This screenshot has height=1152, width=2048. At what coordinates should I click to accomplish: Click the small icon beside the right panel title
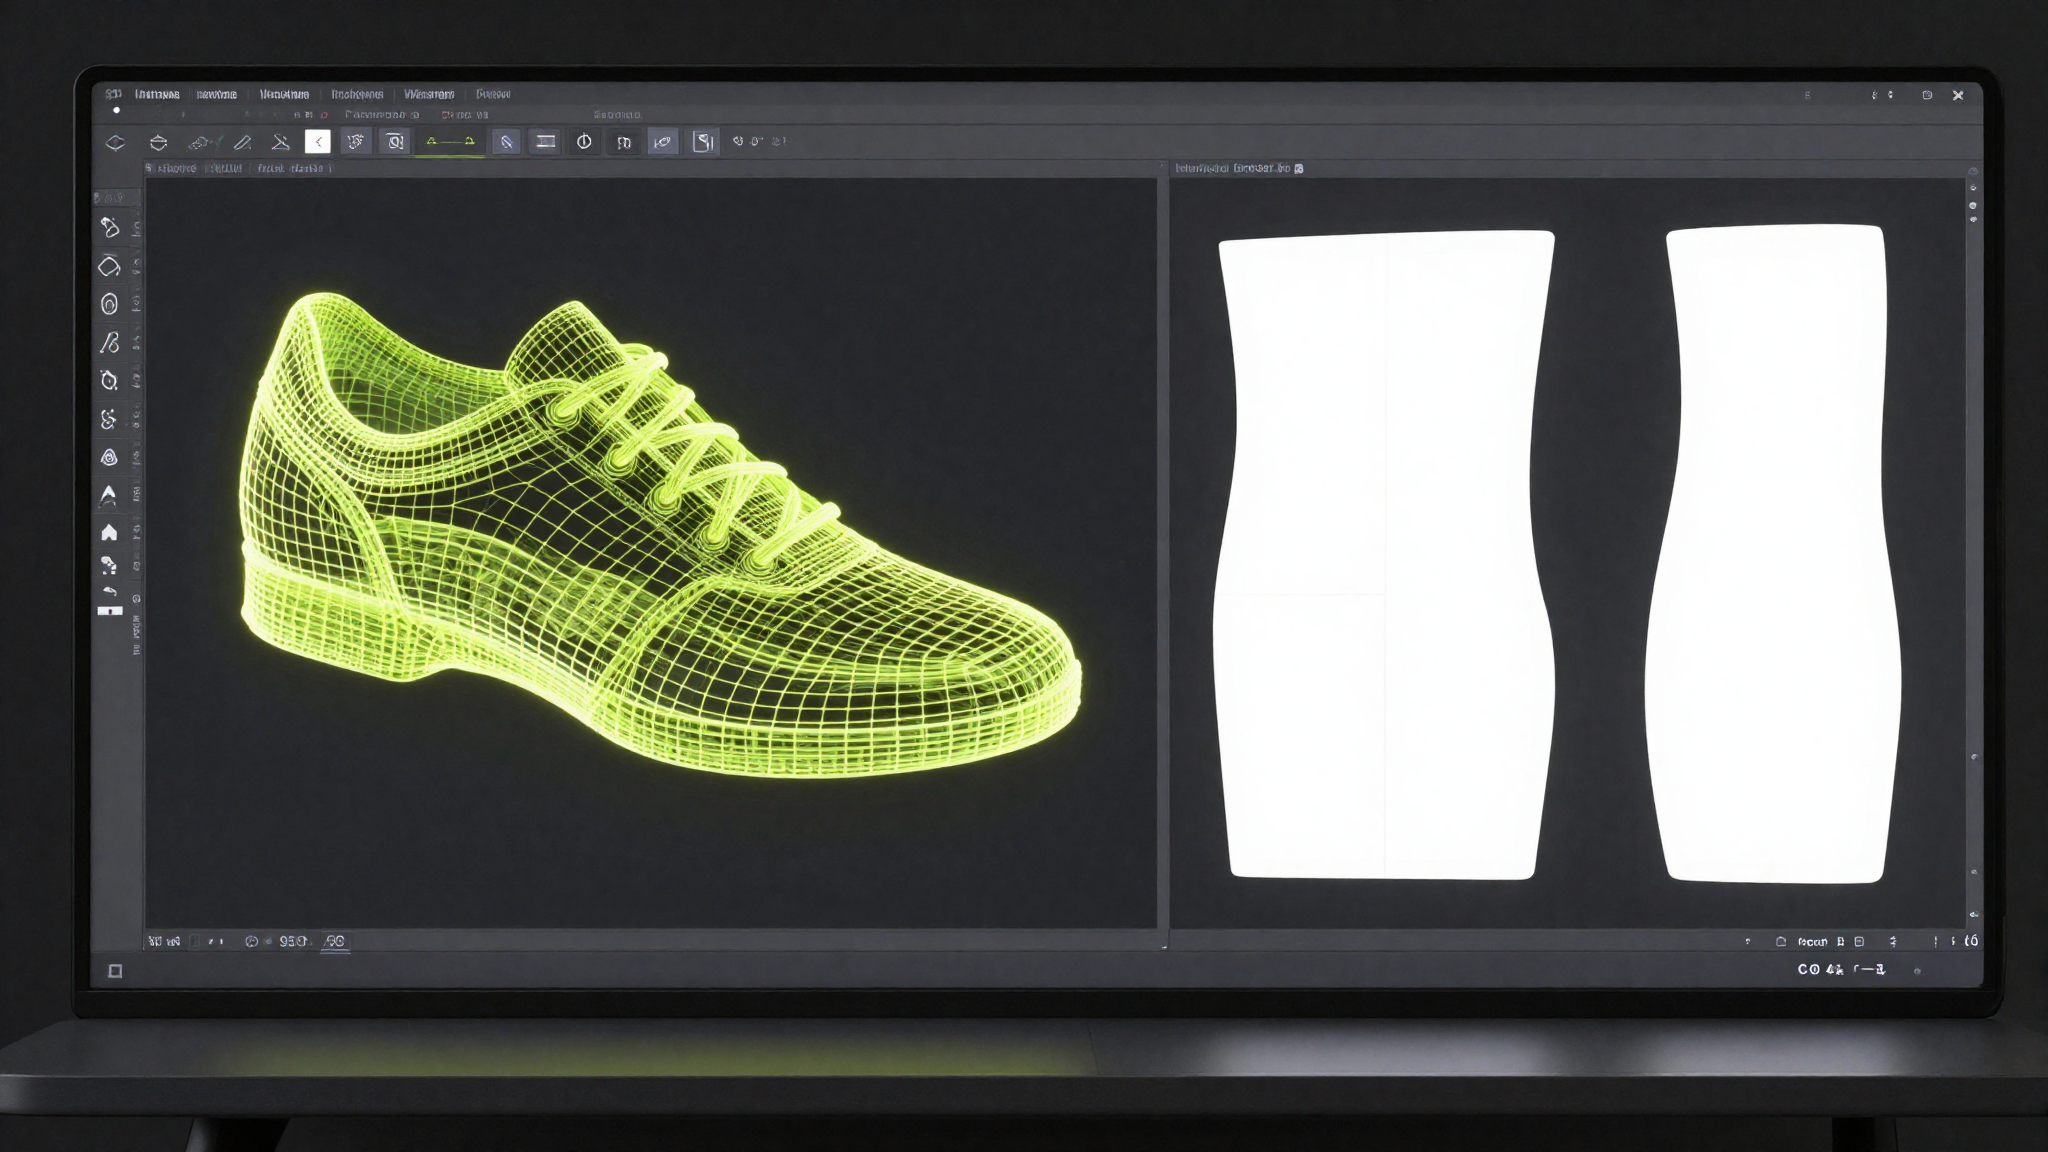click(x=1299, y=169)
